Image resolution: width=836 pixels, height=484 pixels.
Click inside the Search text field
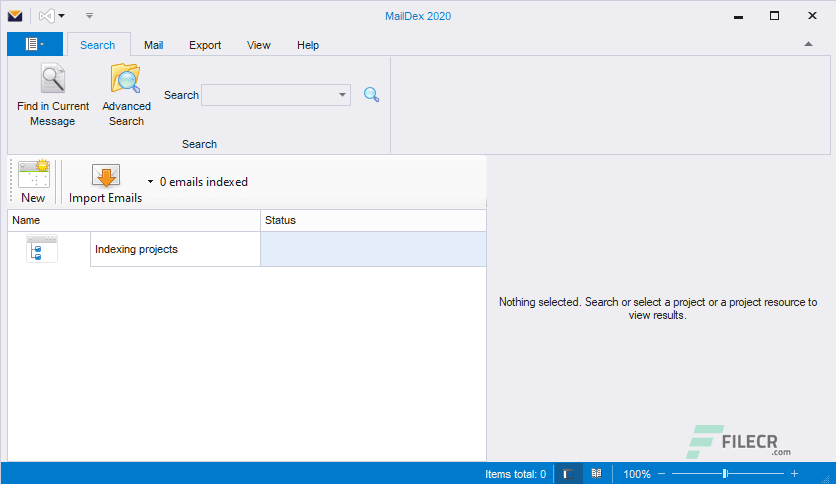[x=269, y=95]
